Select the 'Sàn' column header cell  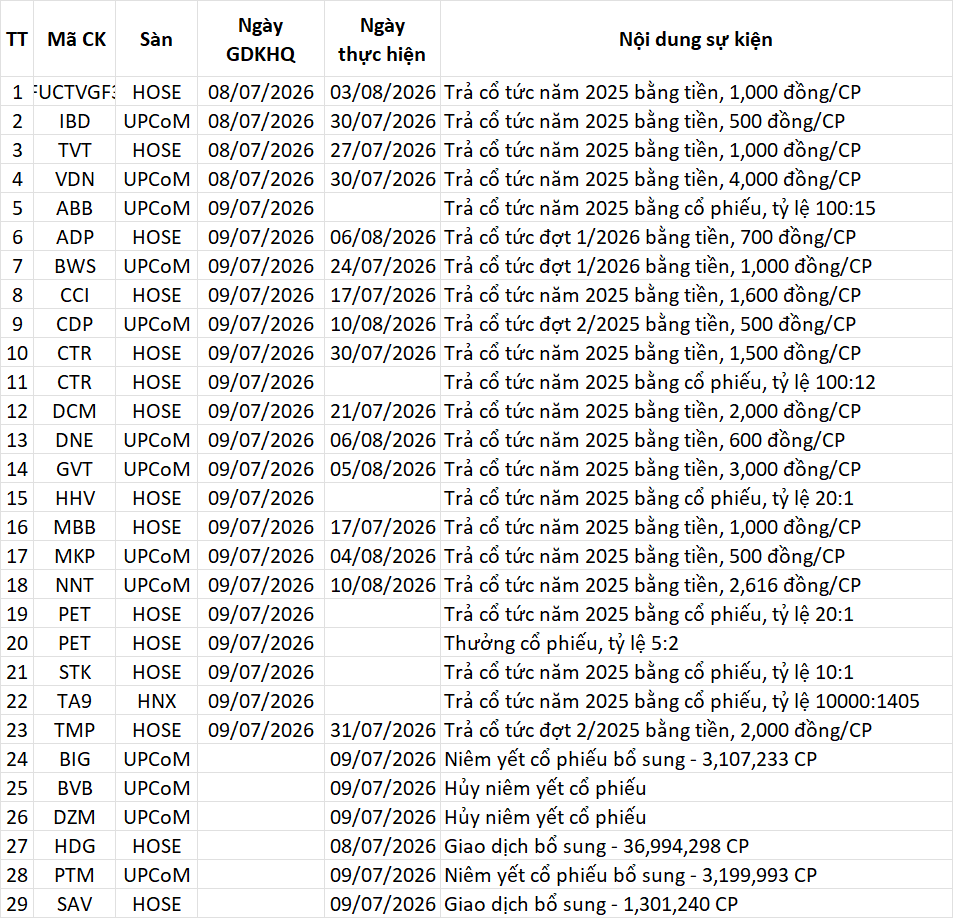156,39
